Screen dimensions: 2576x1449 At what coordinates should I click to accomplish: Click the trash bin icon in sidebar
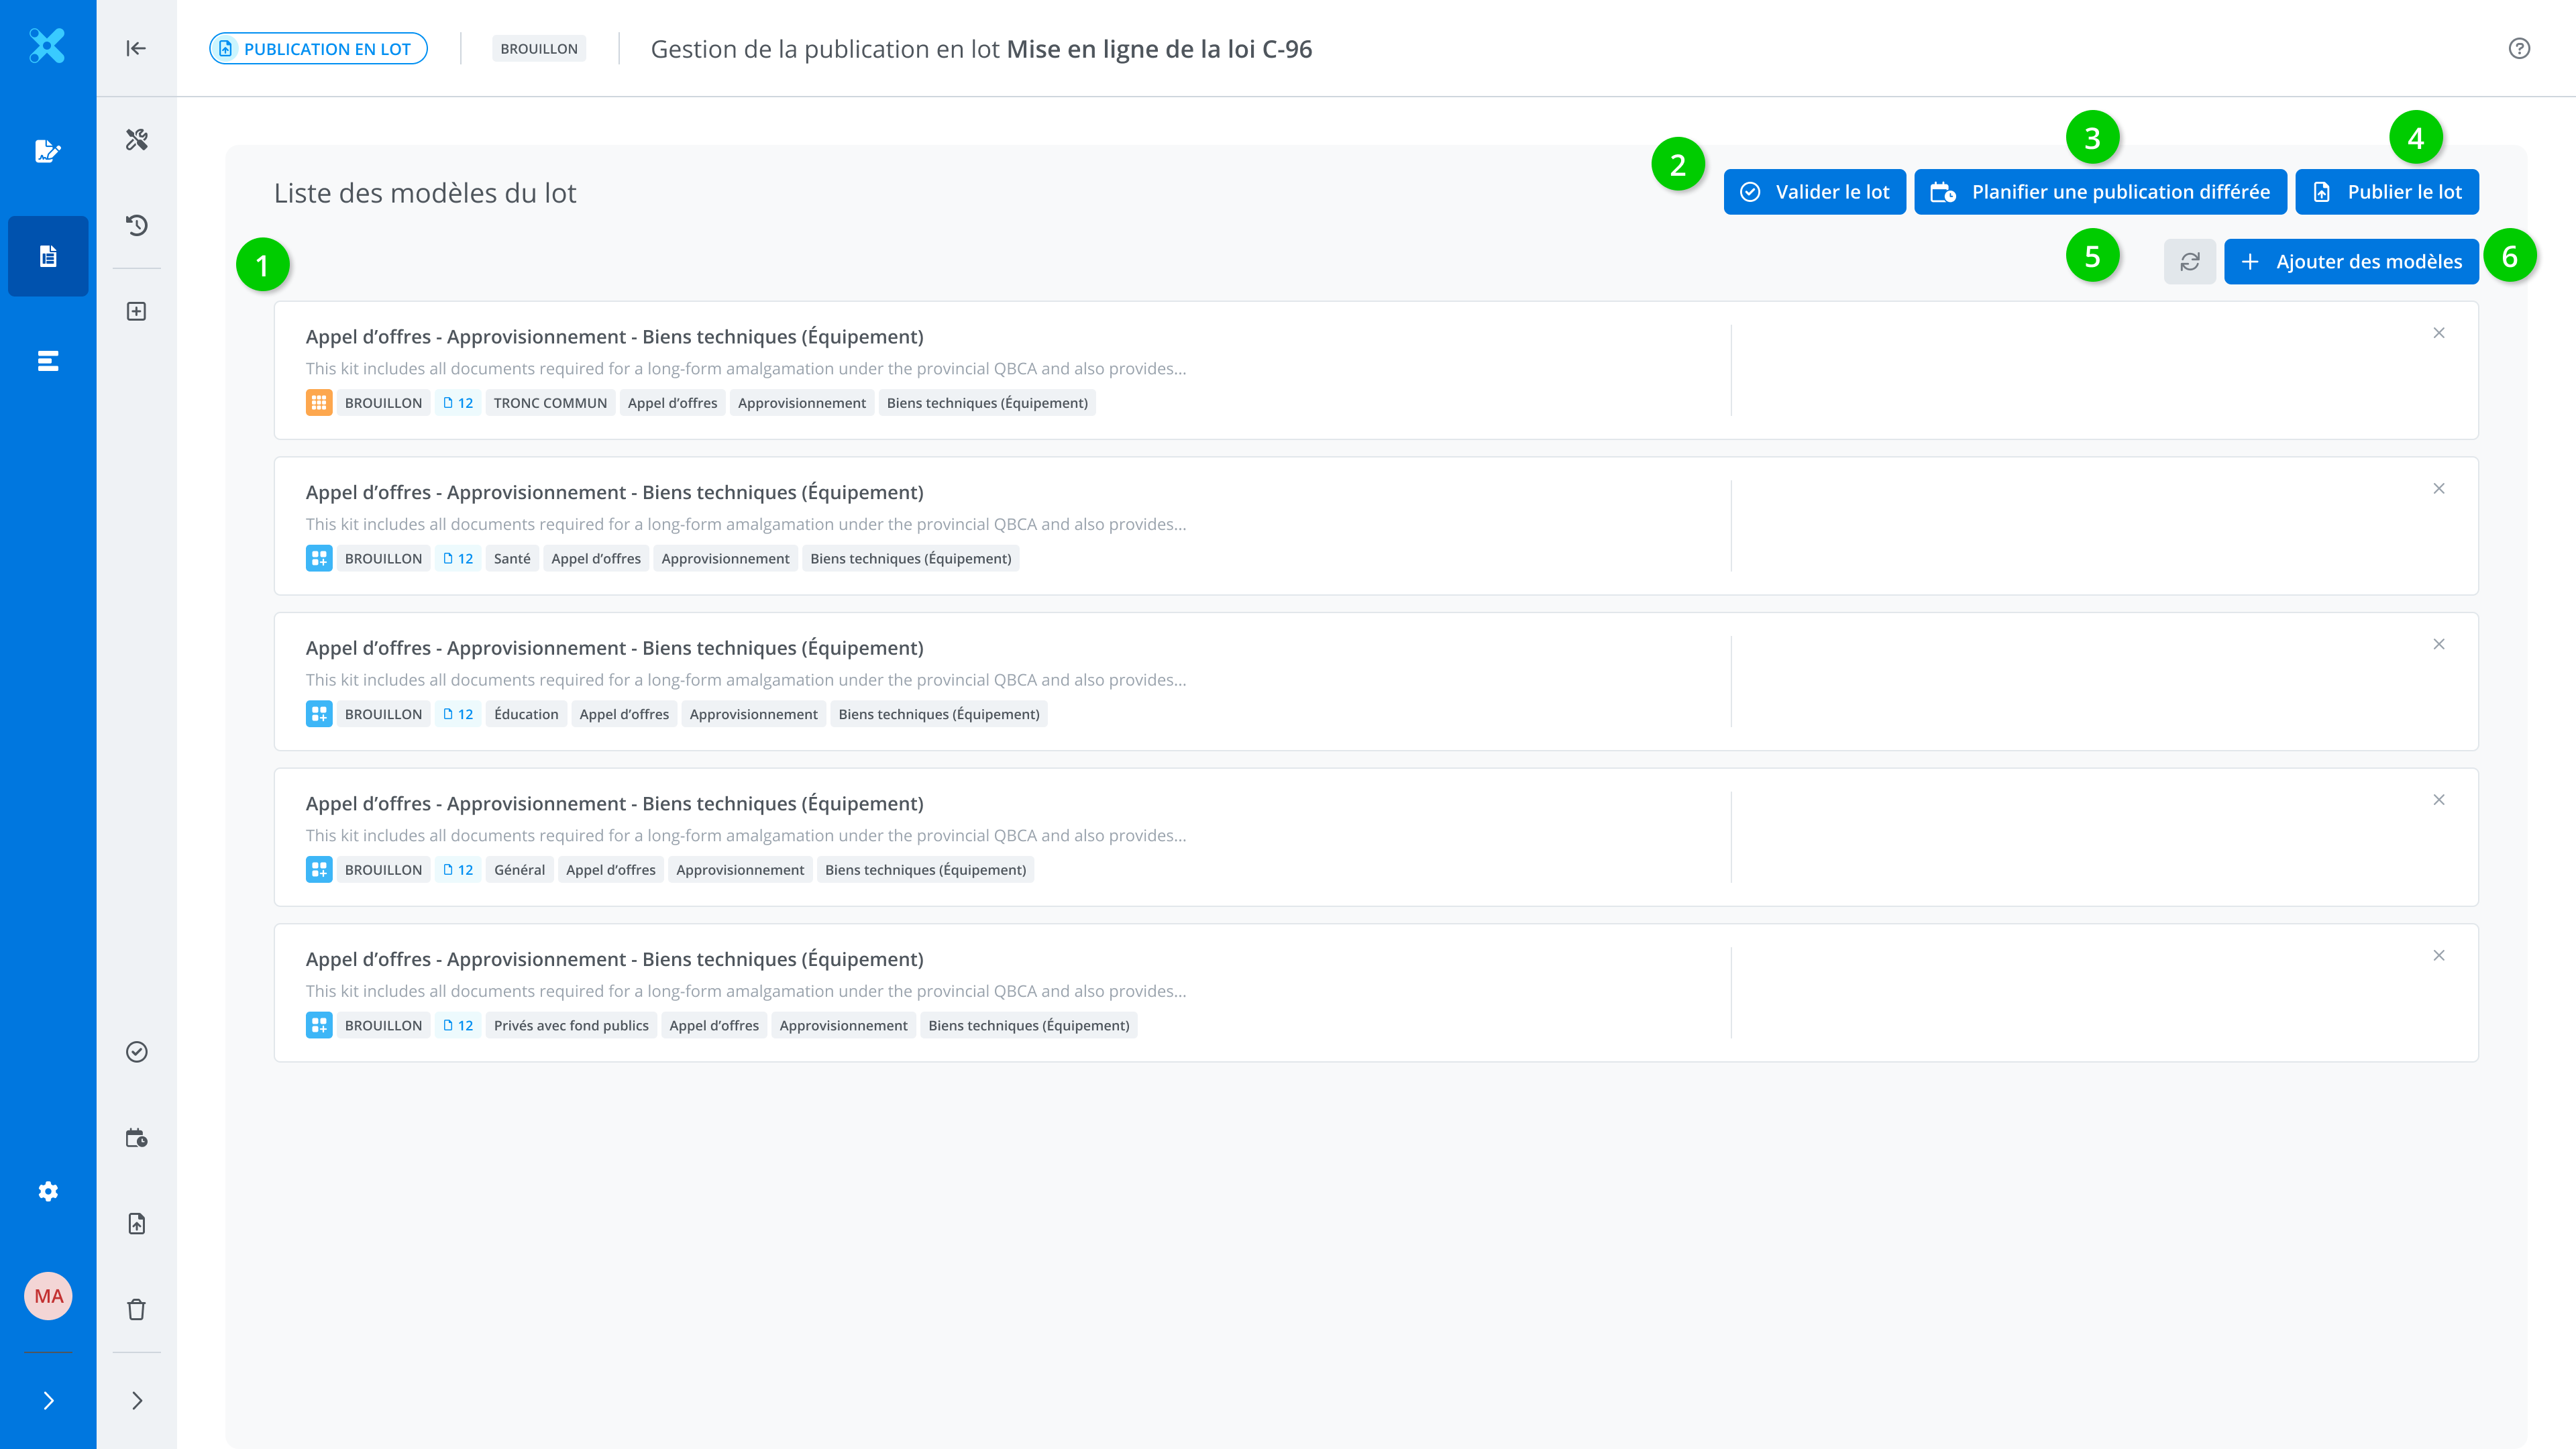pos(137,1309)
